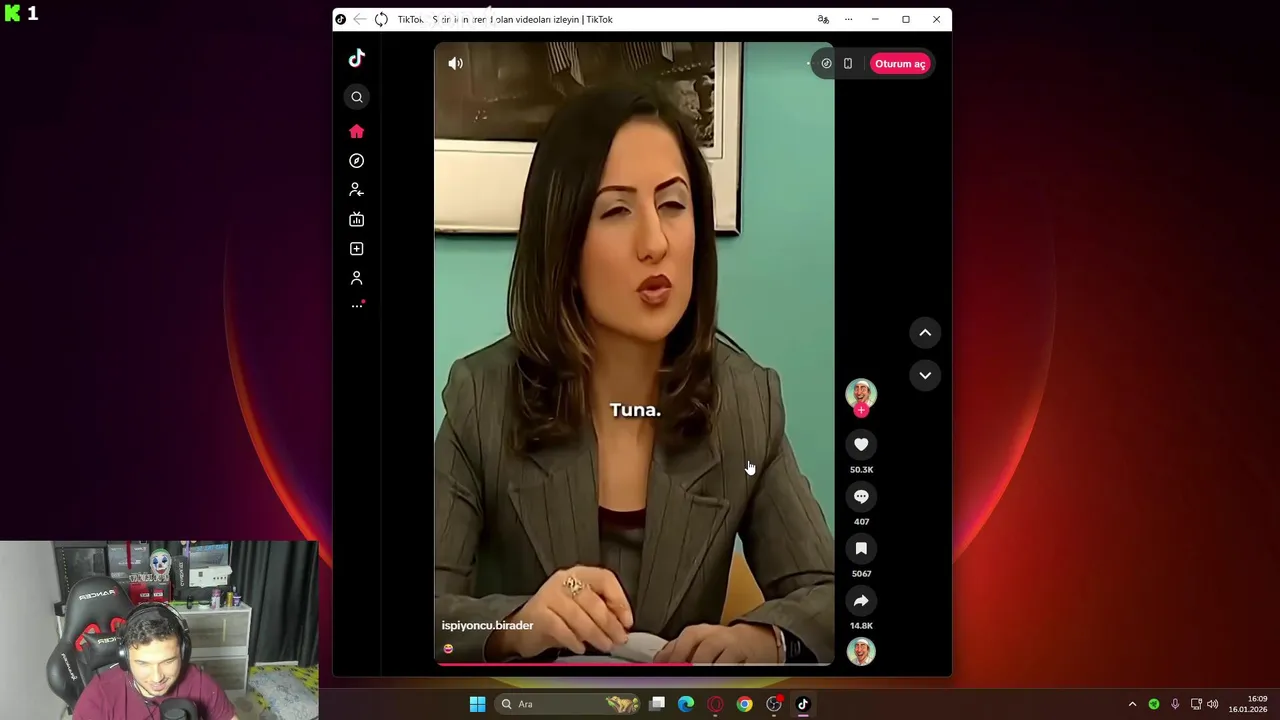This screenshot has height=720, width=1280.
Task: Click the TikTok app icon in titlebar
Action: point(340,19)
